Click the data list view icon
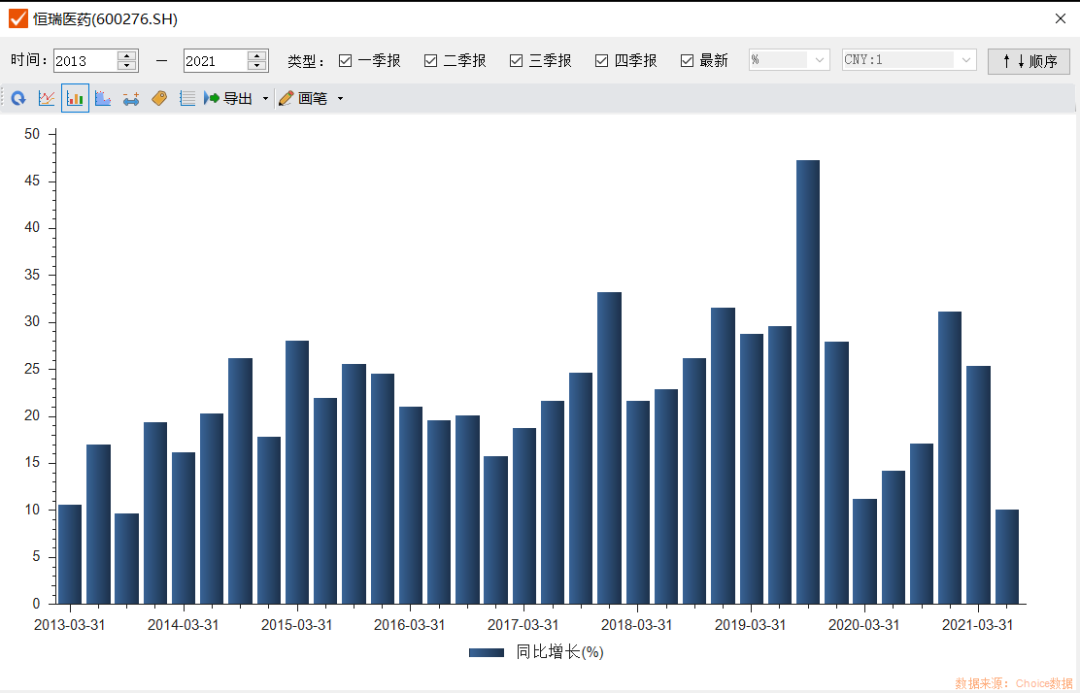This screenshot has width=1080, height=693. [187, 98]
